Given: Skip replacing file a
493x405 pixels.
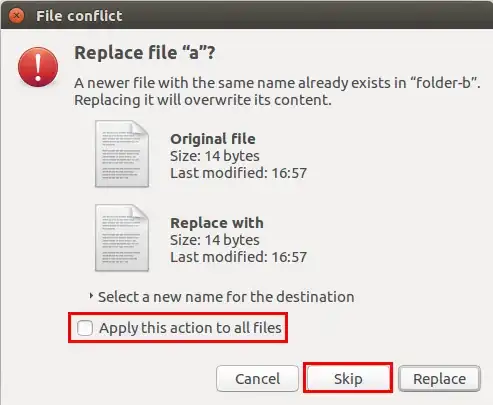Looking at the screenshot, I should (348, 379).
